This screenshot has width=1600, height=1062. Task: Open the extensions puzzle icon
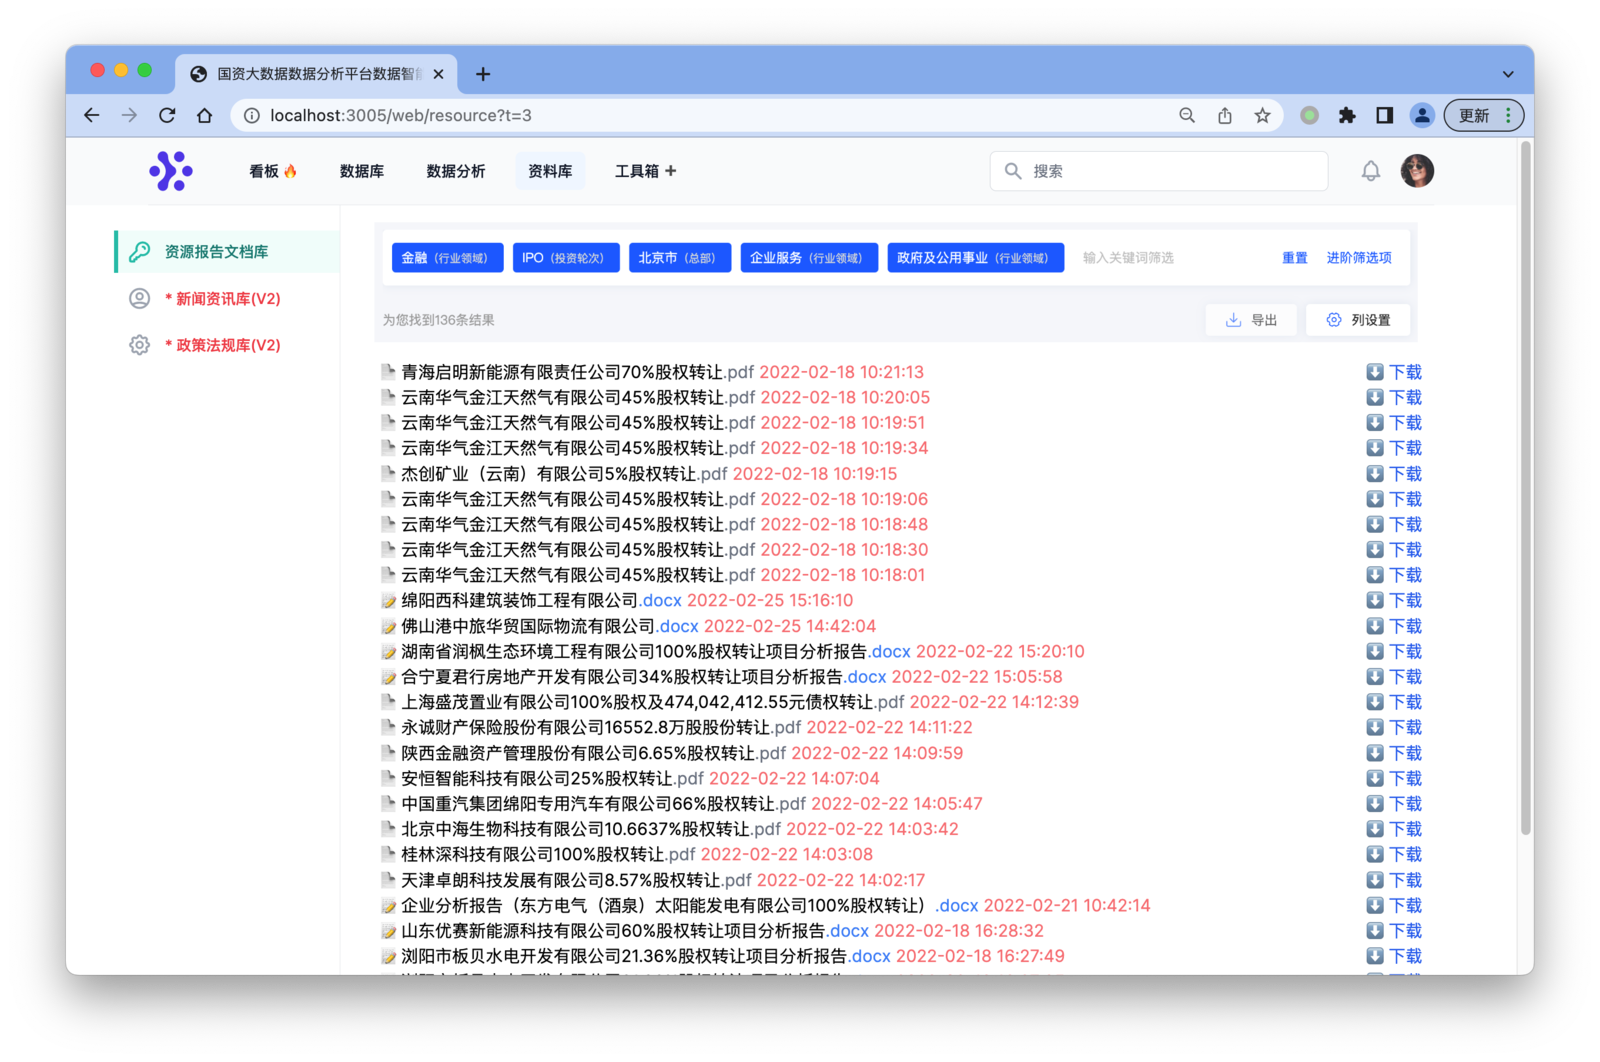click(1347, 115)
